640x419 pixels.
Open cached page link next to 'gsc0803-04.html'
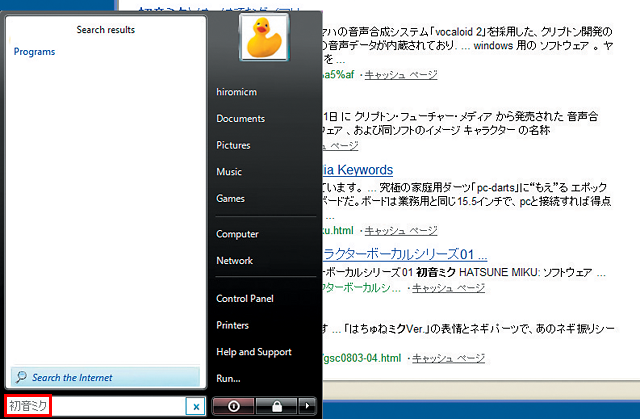point(448,358)
